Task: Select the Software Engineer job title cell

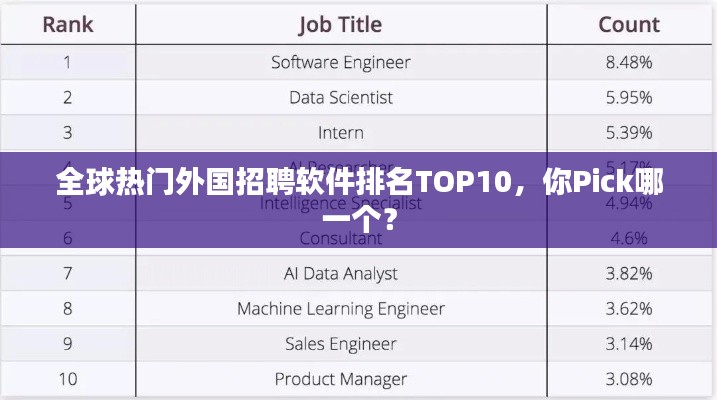Action: tap(340, 62)
